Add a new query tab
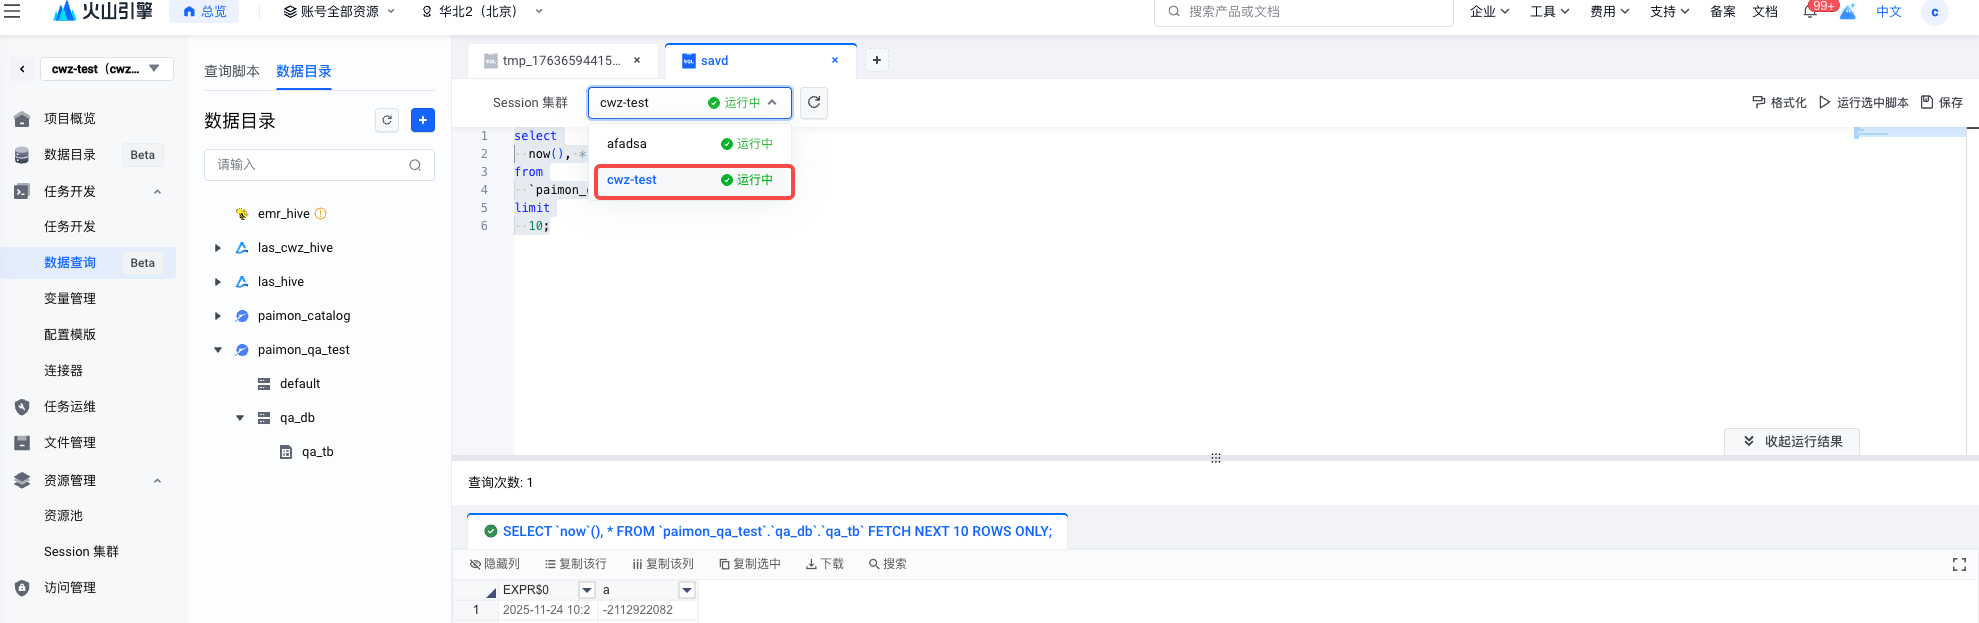This screenshot has height=623, width=1979. [x=877, y=60]
